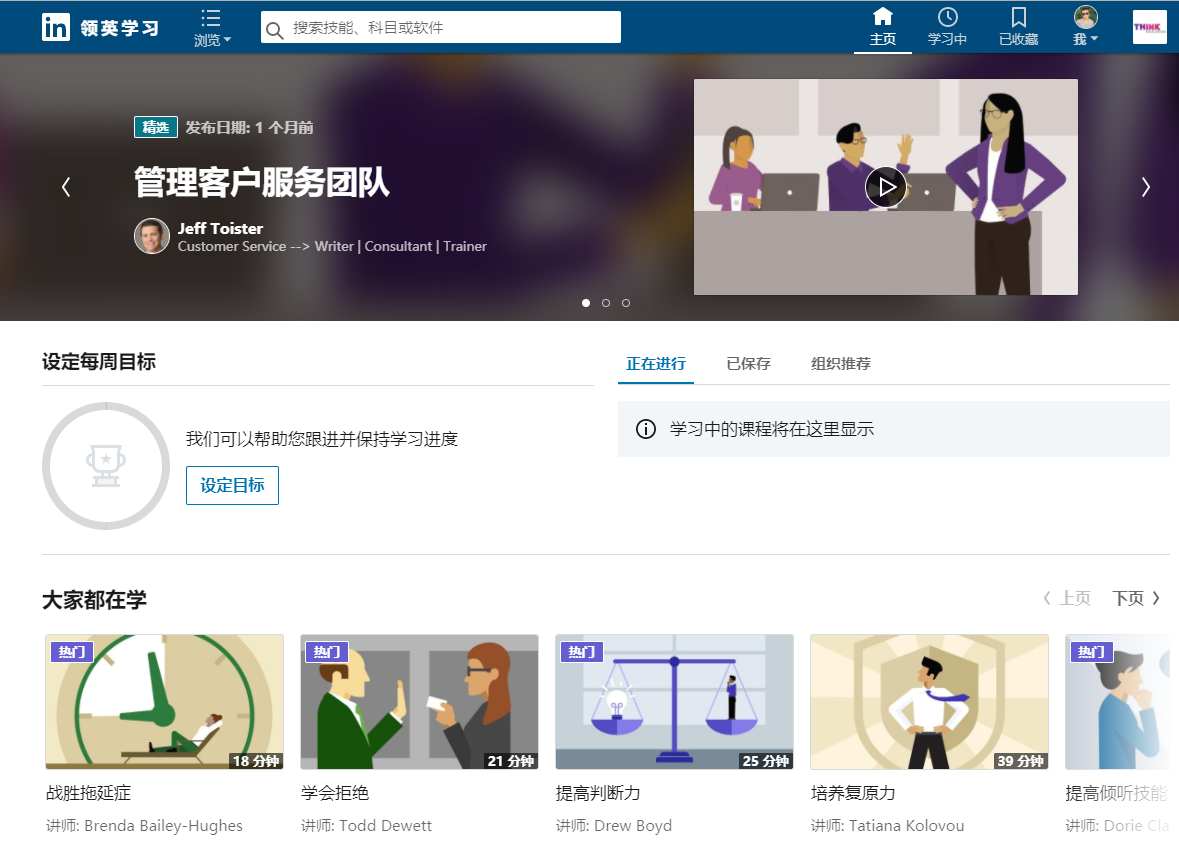The image size is (1179, 863).
Task: Open the 培养复原力 course thumbnail
Action: coord(929,702)
